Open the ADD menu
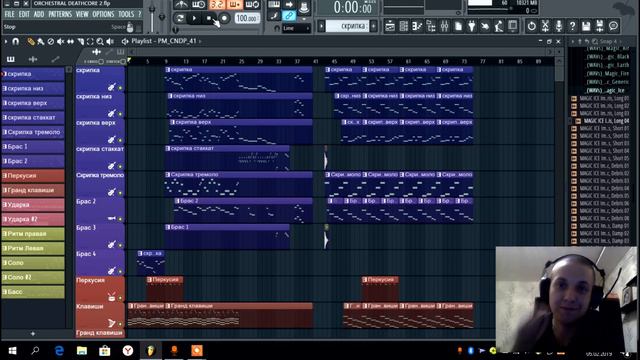Screen dimensions: 640x360 39,14
